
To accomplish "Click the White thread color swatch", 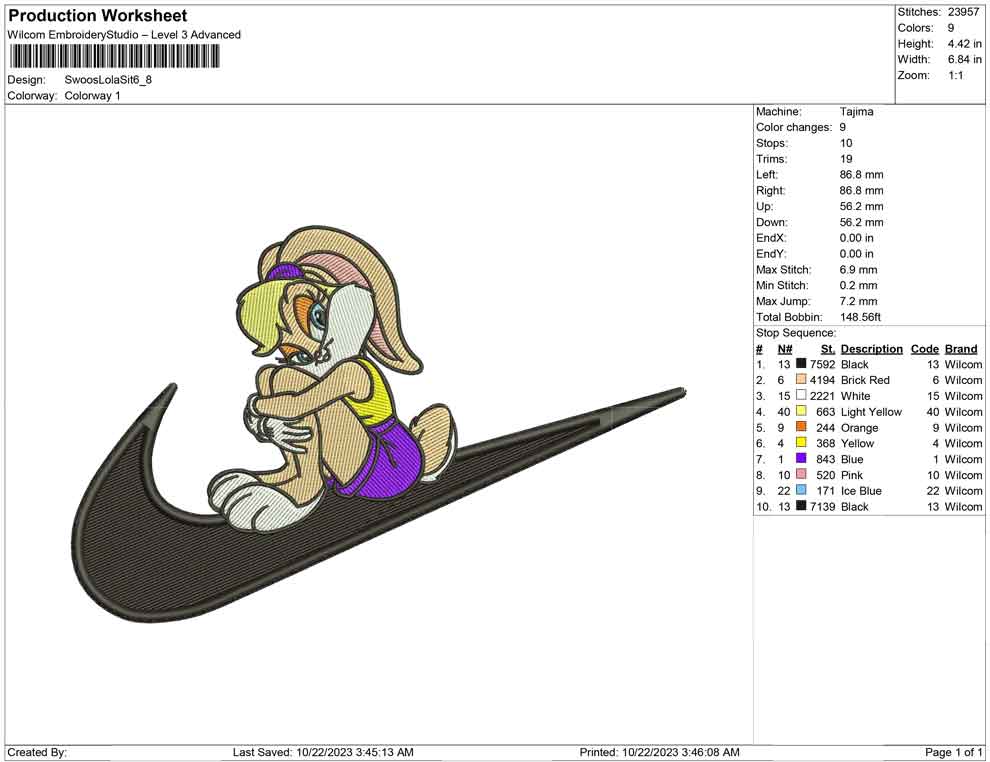I will [x=801, y=395].
